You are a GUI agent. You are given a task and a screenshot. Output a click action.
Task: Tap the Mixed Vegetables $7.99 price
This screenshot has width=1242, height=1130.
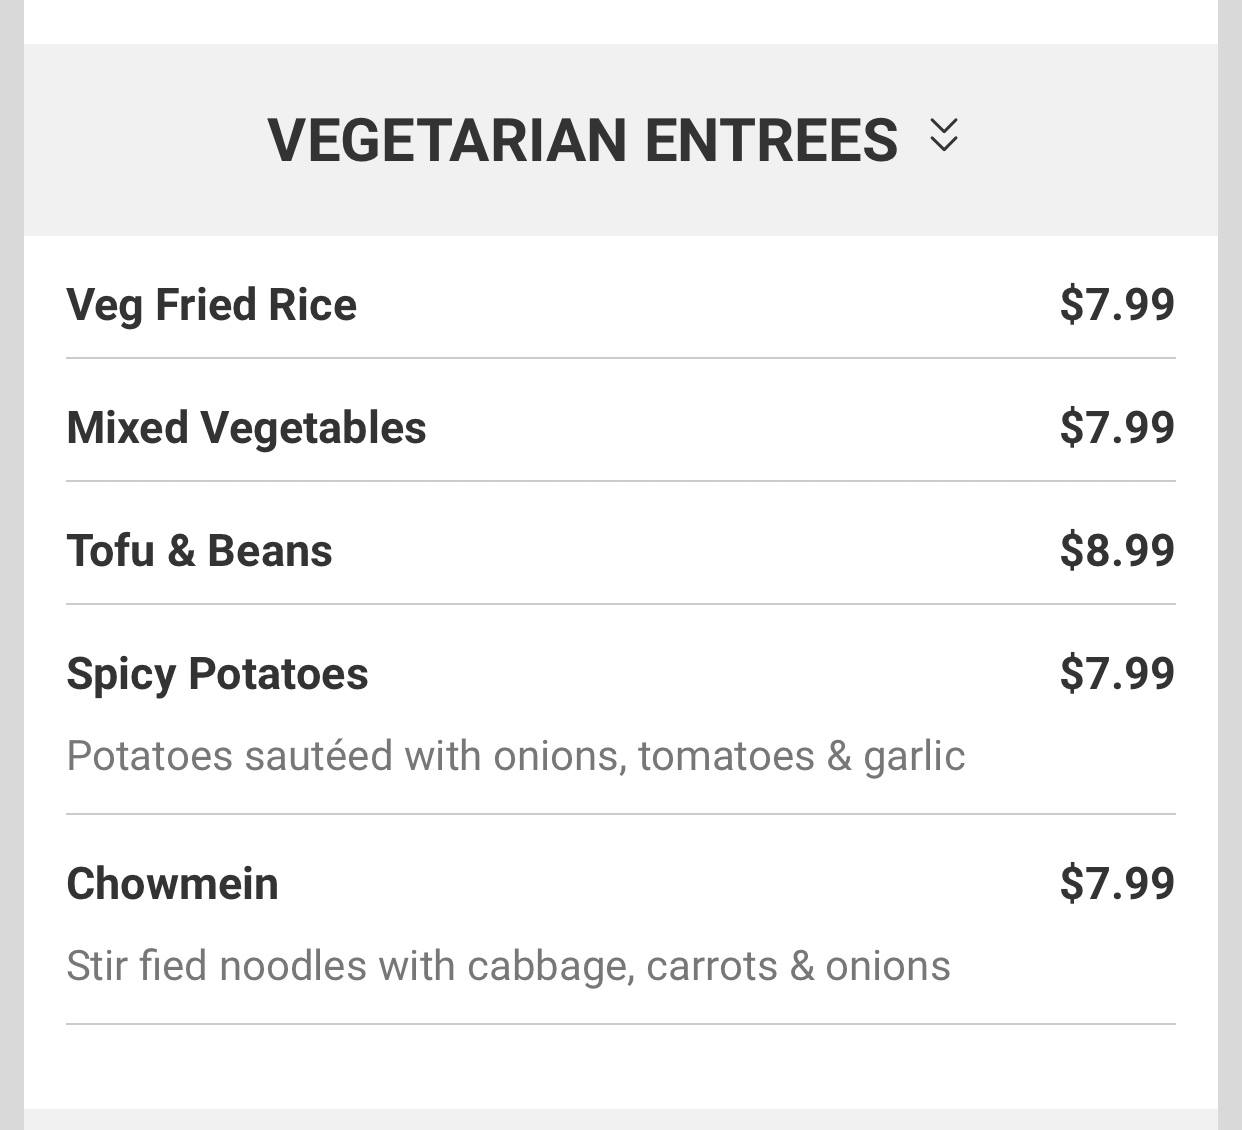(x=1117, y=427)
